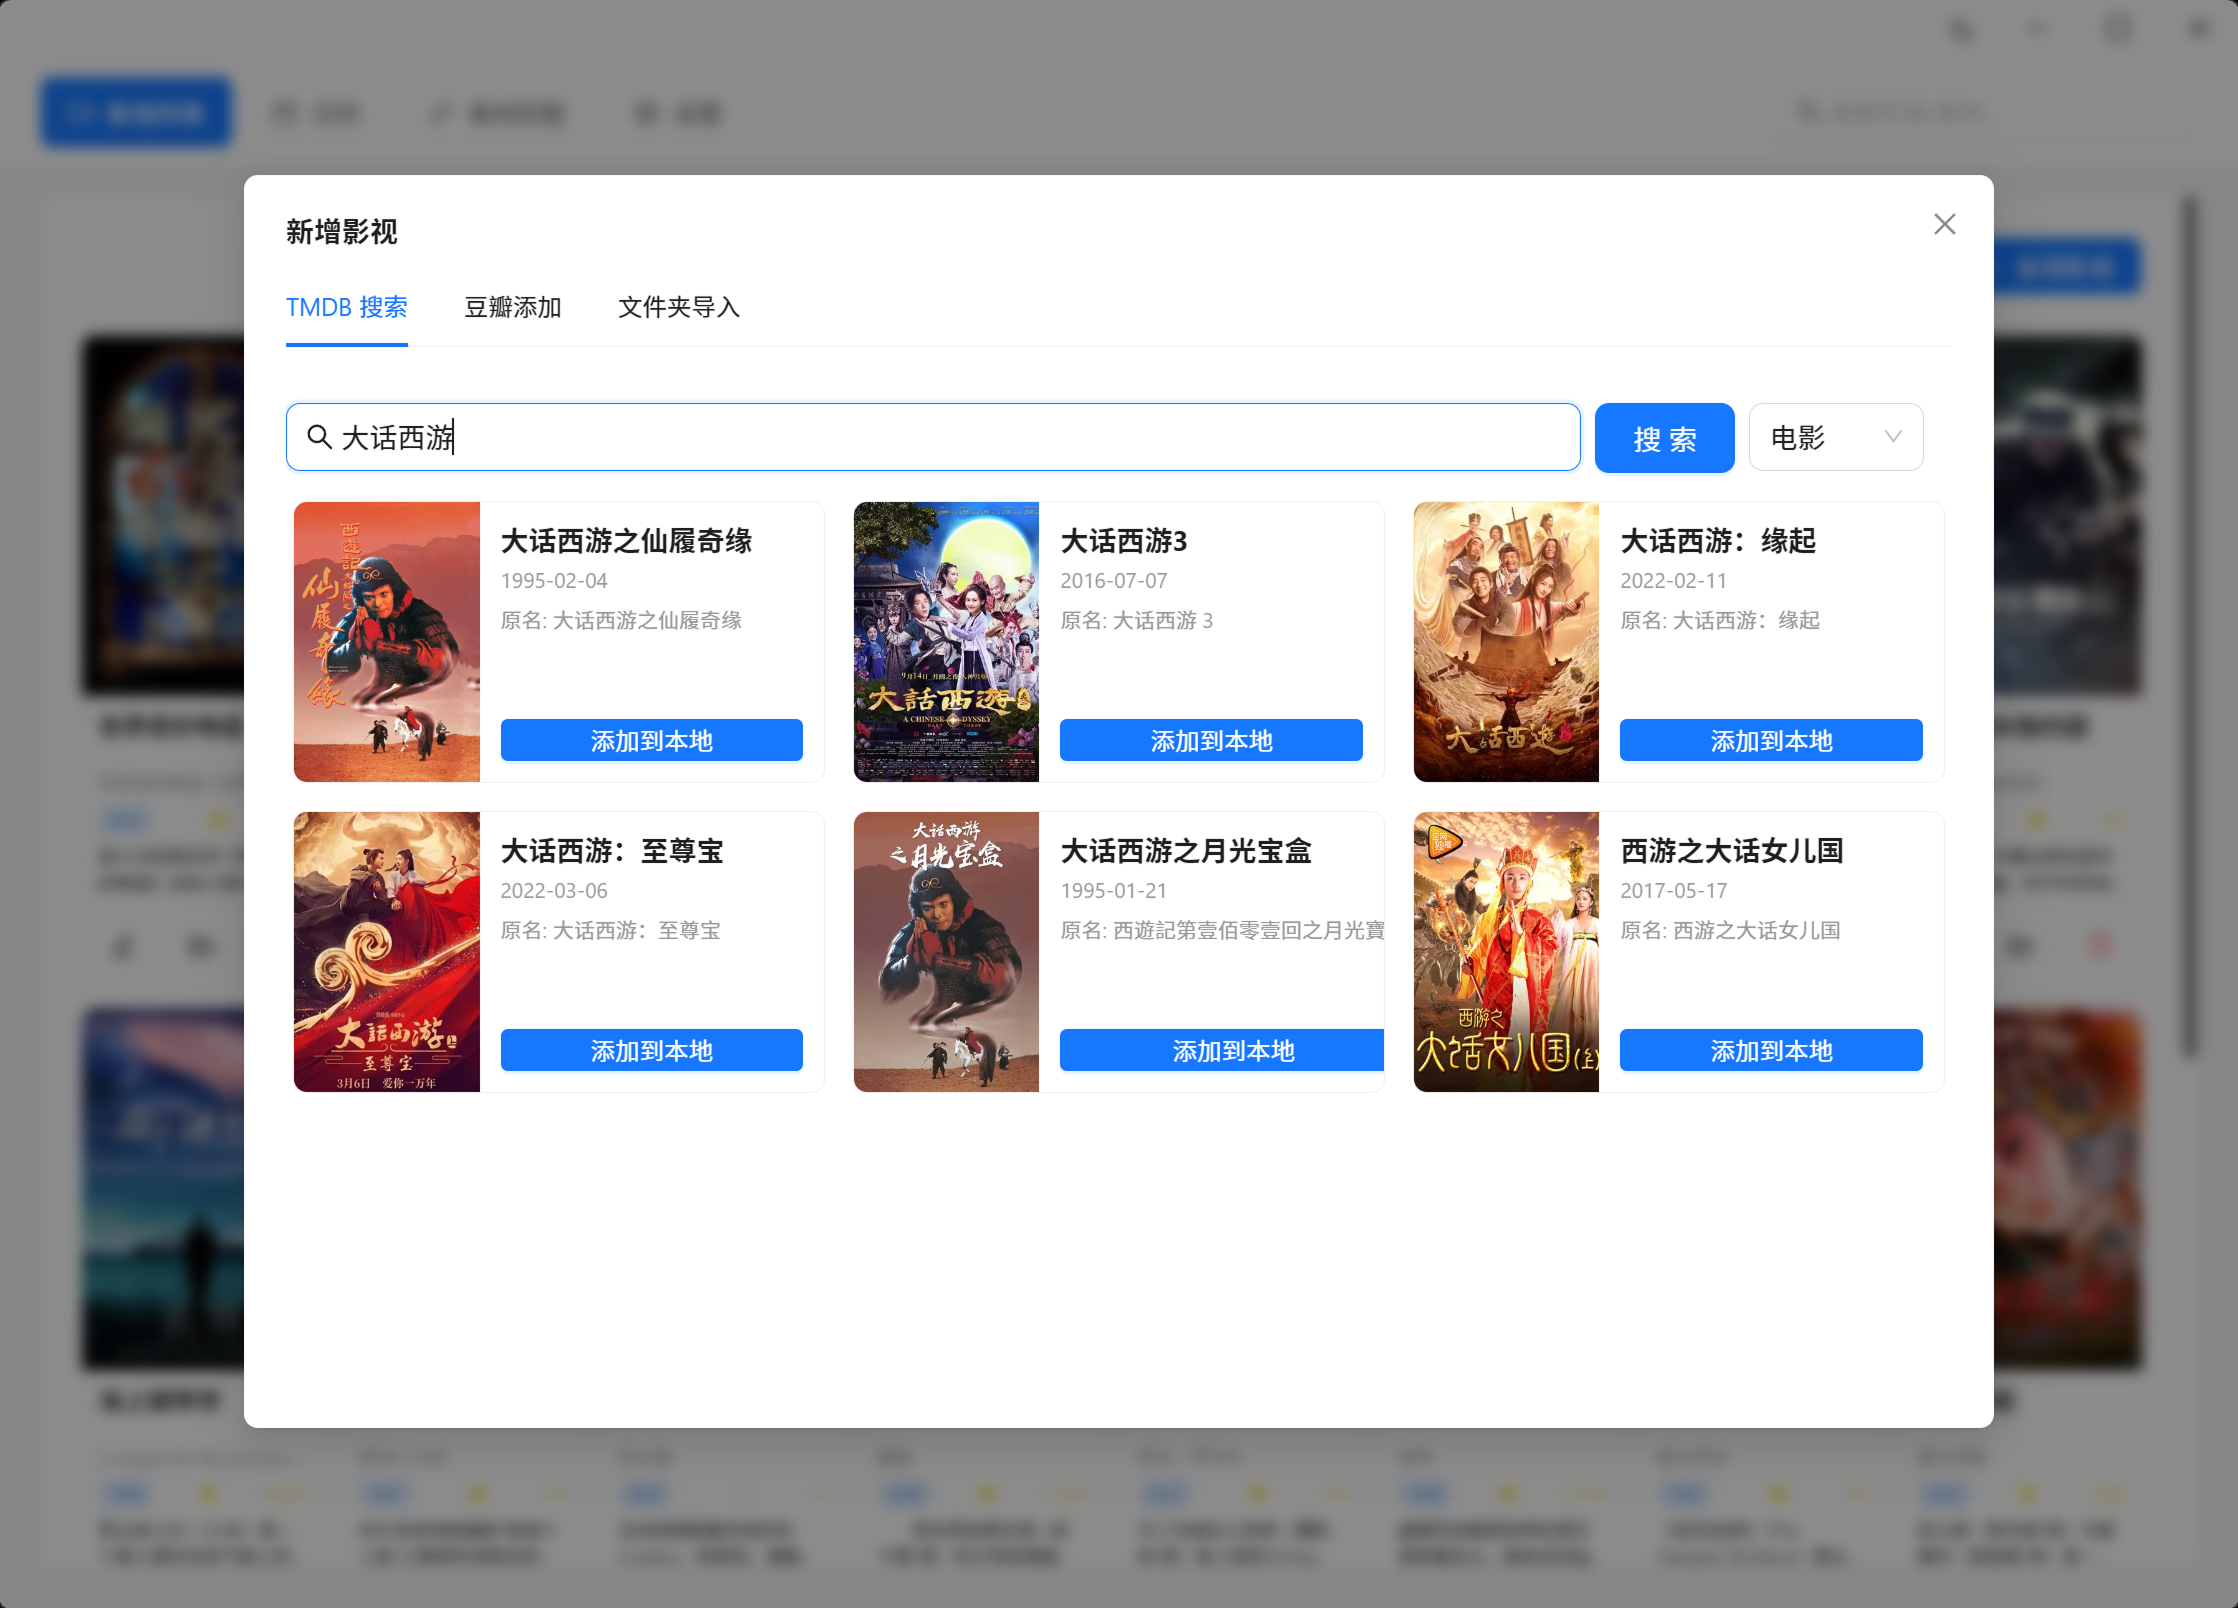2238x1608 pixels.
Task: Add 大话西游之月光宝盒 to local library
Action: (x=1221, y=1050)
